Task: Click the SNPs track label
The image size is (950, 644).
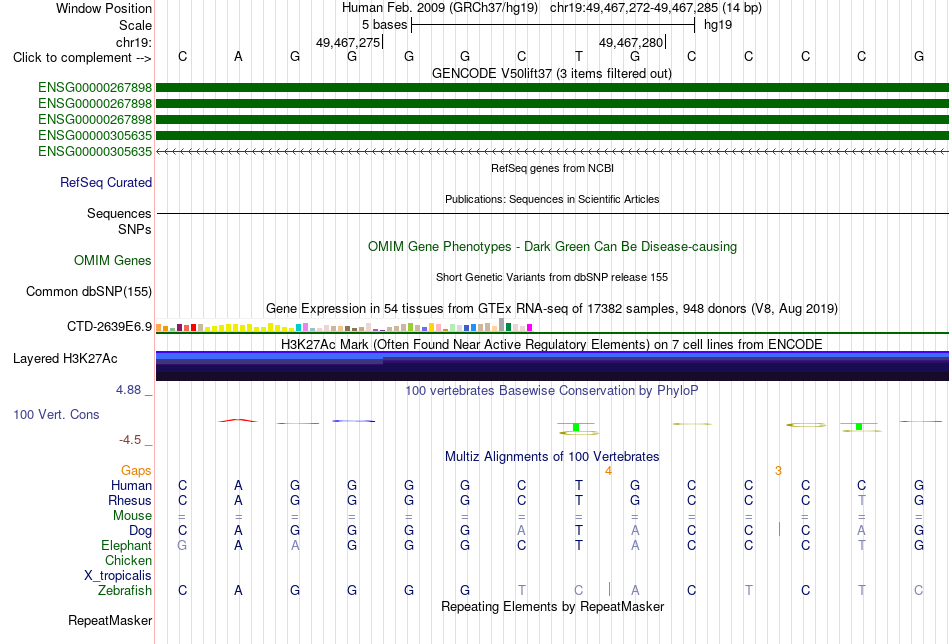Action: point(135,230)
